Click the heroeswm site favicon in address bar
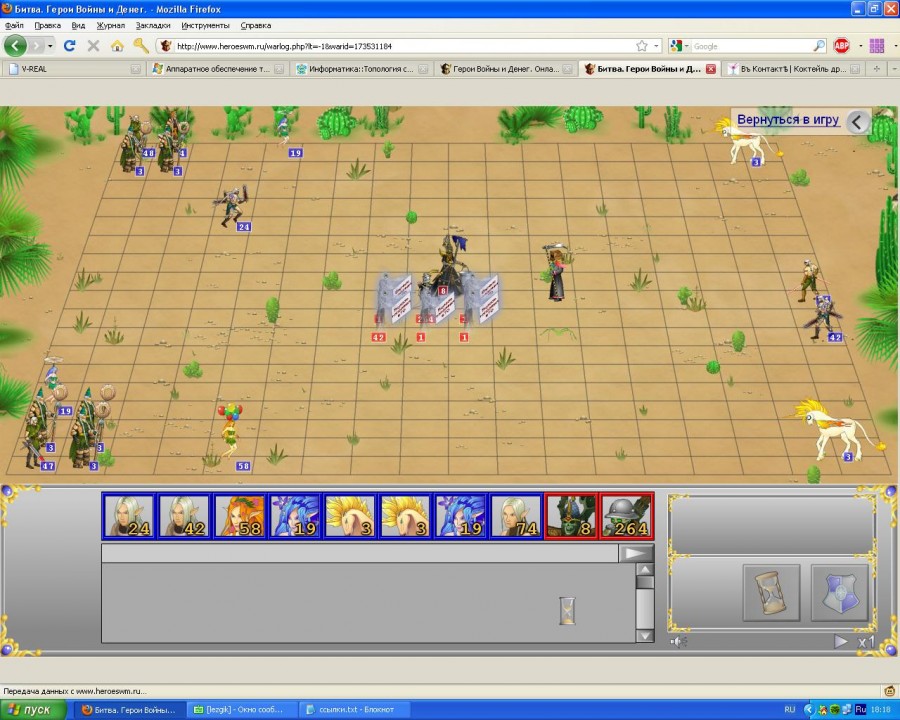The width and height of the screenshot is (900, 720). click(x=166, y=46)
